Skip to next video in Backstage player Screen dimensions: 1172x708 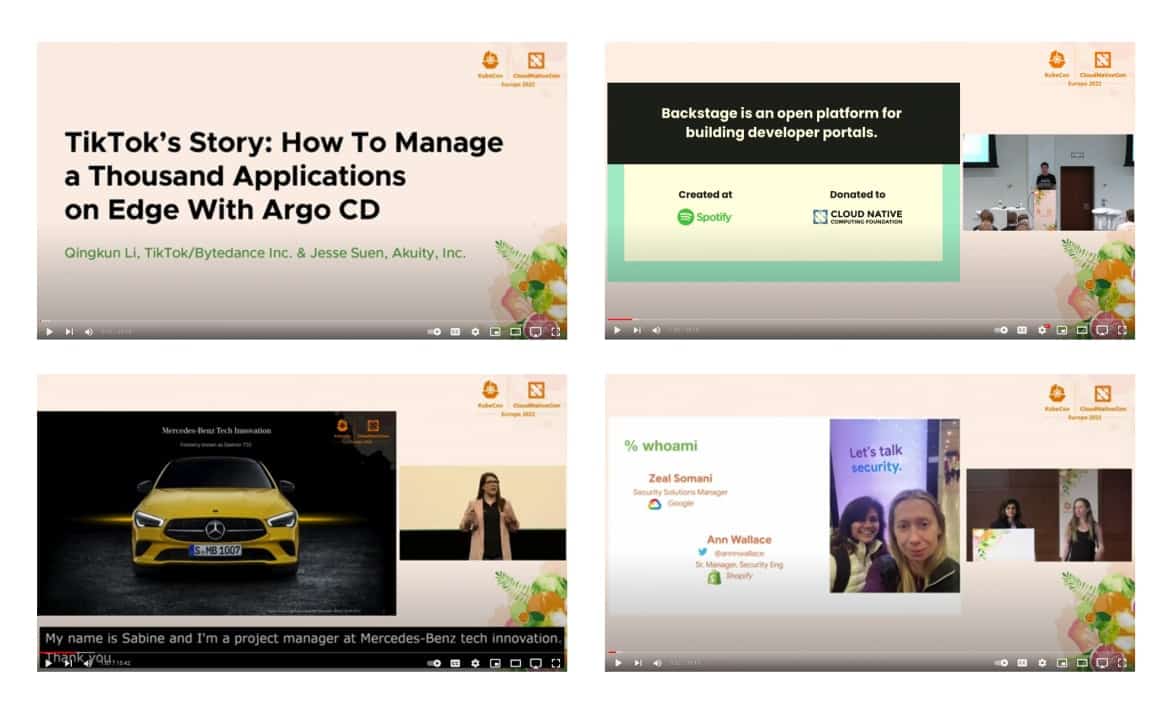tap(637, 330)
